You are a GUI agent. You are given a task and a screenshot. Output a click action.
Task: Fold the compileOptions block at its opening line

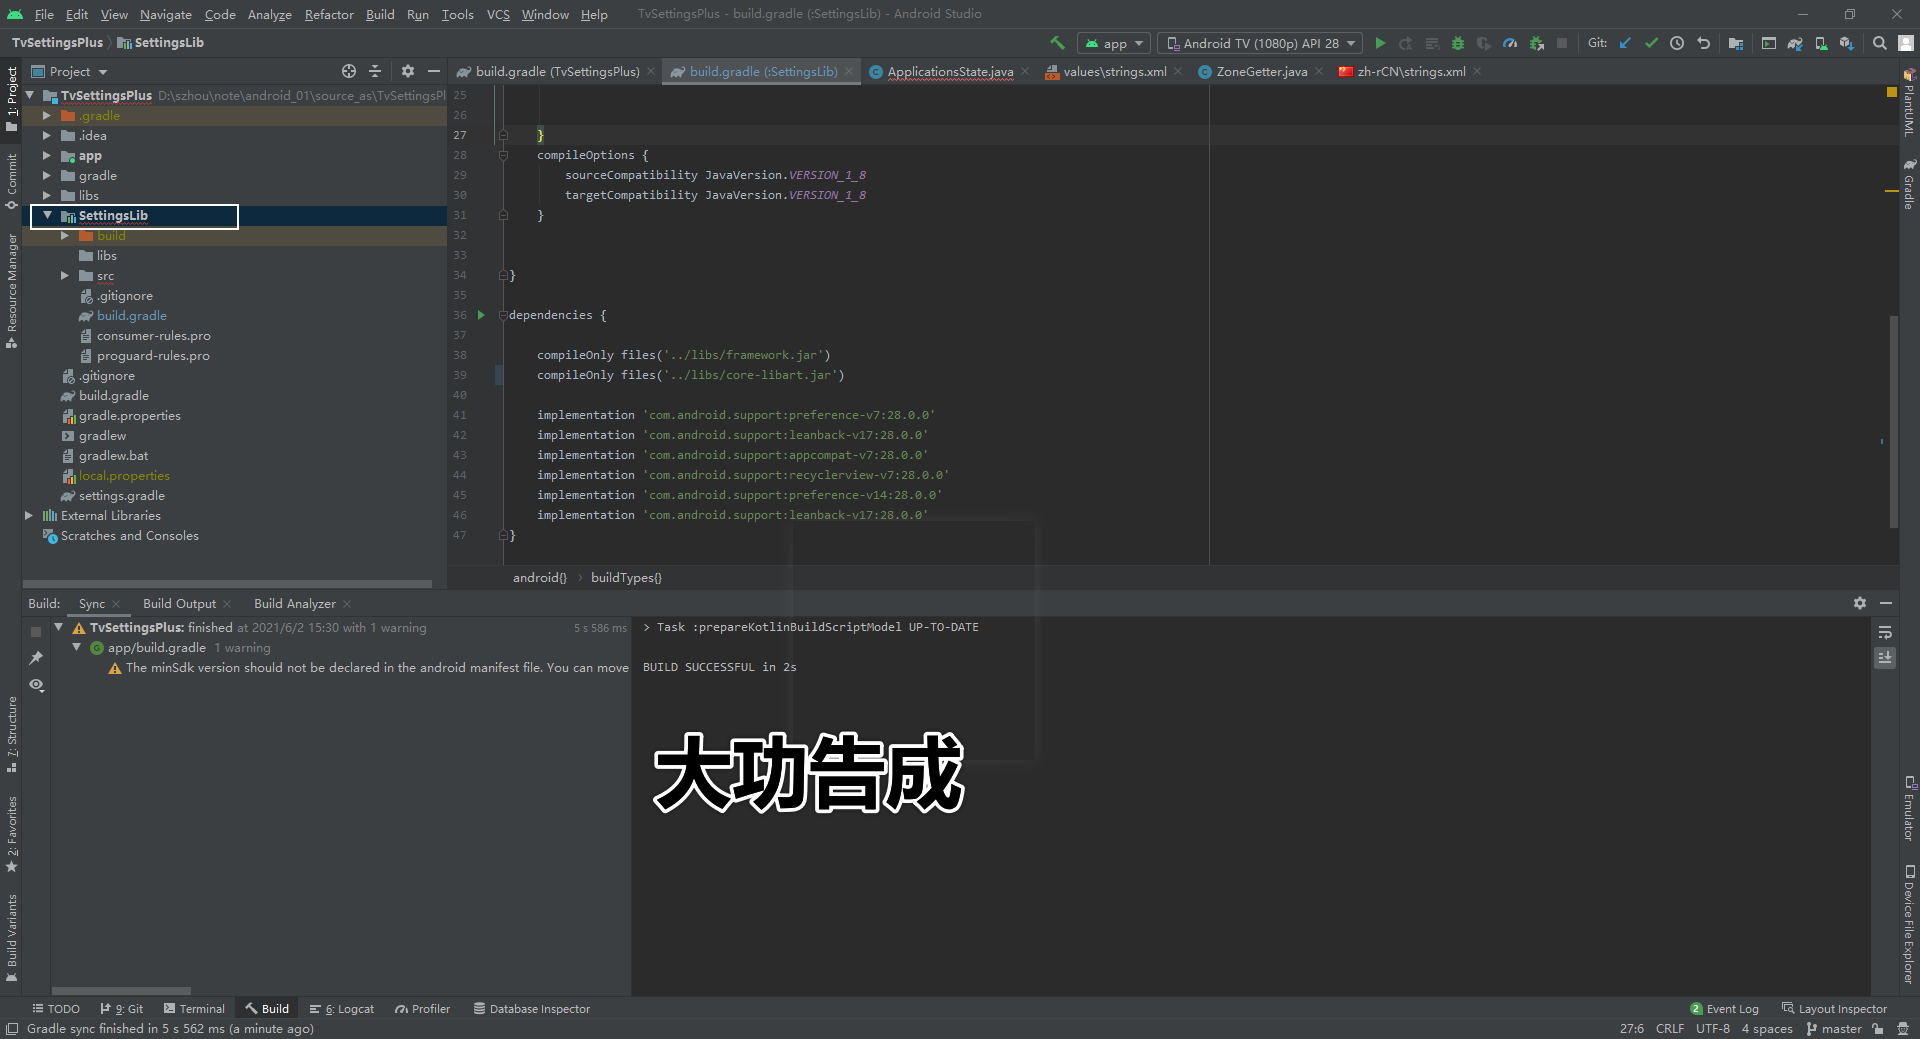tap(503, 155)
